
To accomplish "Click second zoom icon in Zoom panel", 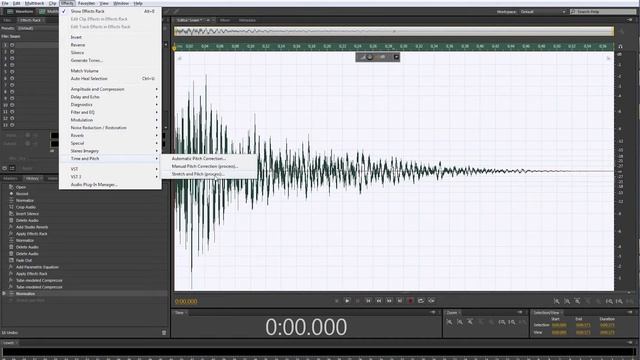I will pos(460,322).
